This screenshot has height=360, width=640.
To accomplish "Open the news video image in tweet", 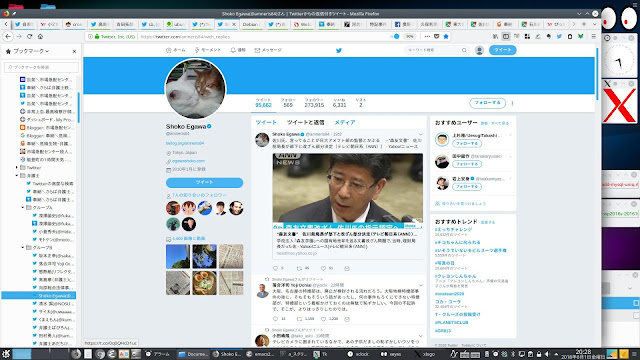I will [x=348, y=191].
